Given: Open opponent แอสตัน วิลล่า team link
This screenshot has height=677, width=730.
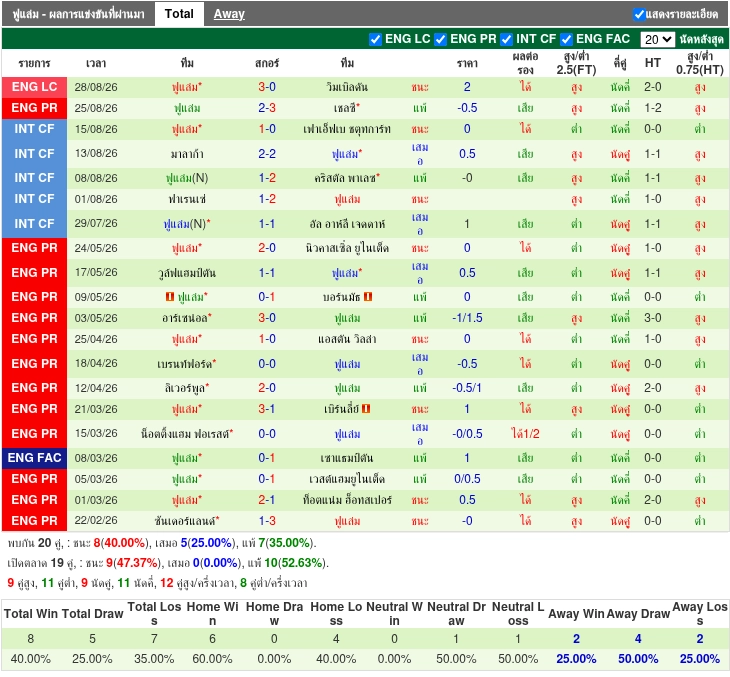Looking at the screenshot, I should pyautogui.click(x=347, y=339).
